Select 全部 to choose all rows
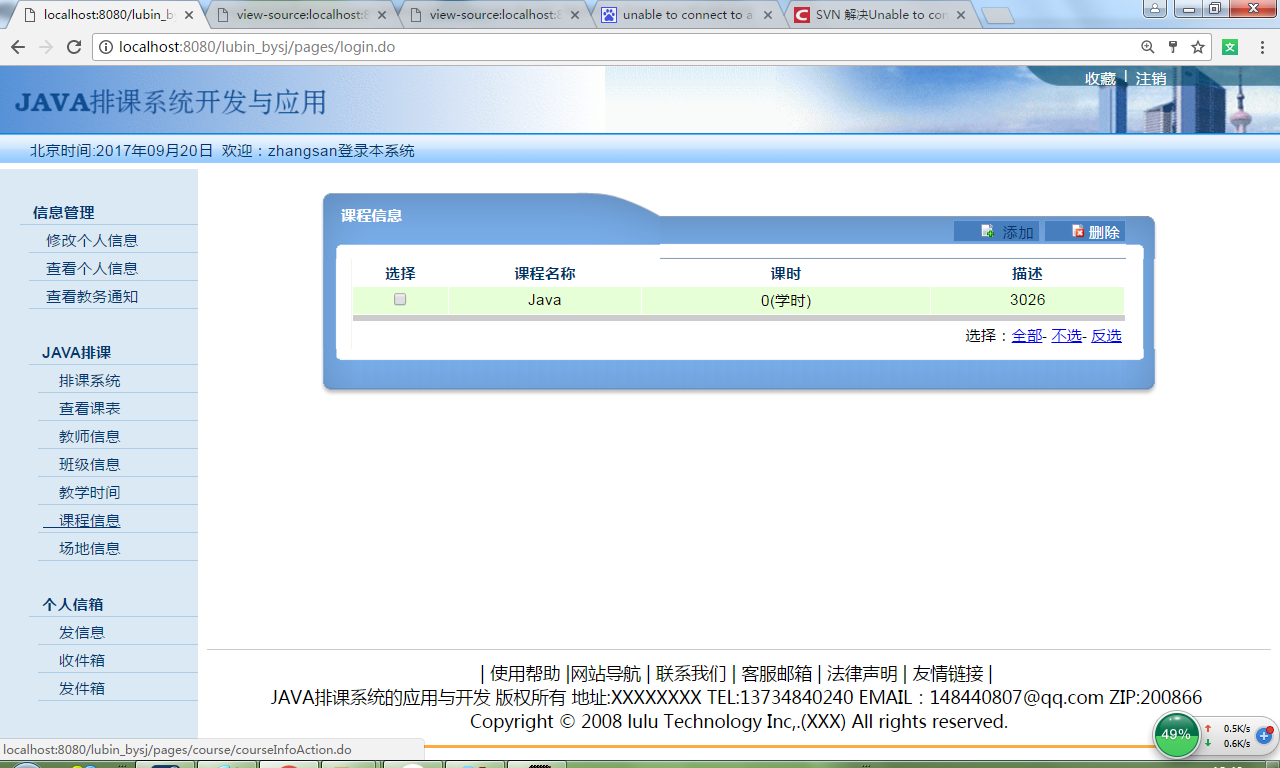Image resolution: width=1280 pixels, height=768 pixels. (1026, 335)
